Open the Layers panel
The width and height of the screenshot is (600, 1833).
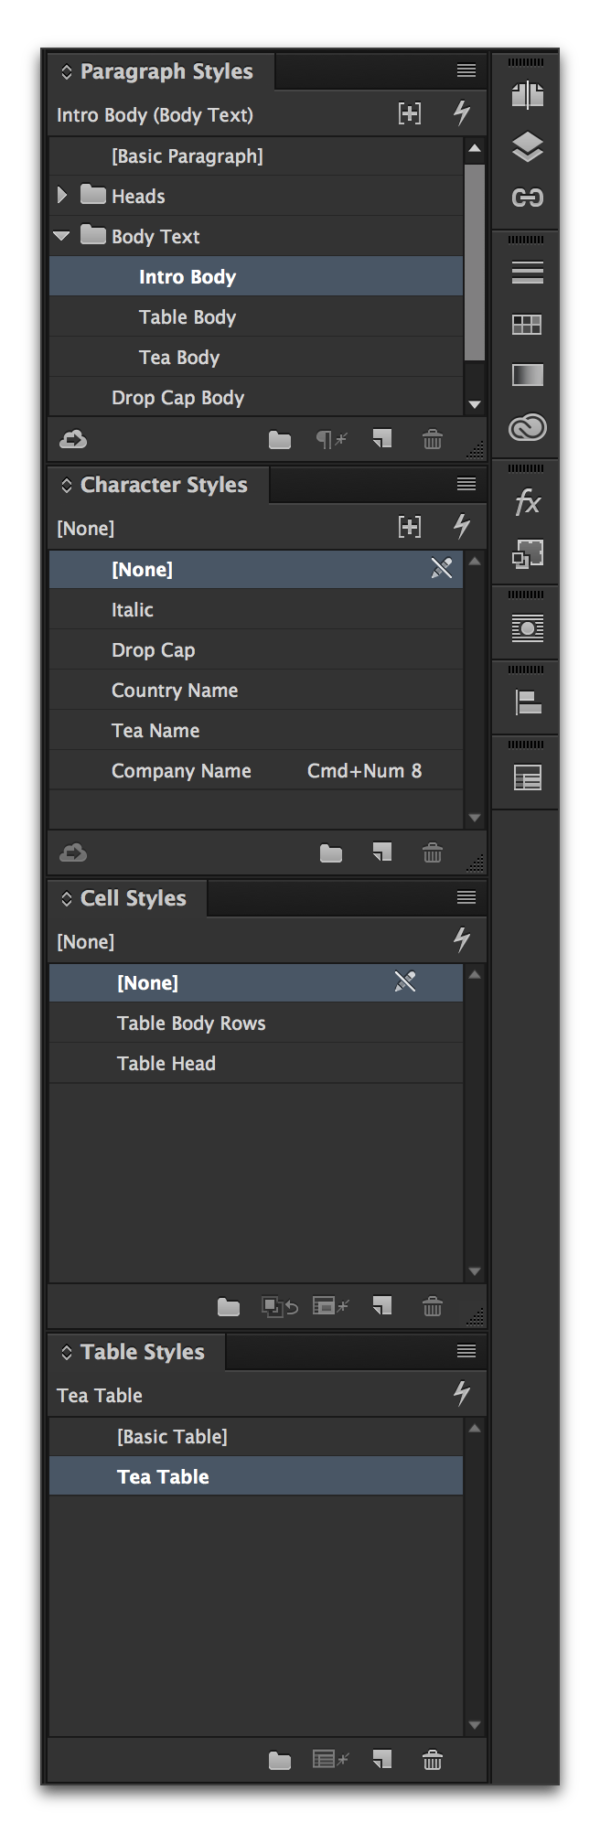coord(527,145)
